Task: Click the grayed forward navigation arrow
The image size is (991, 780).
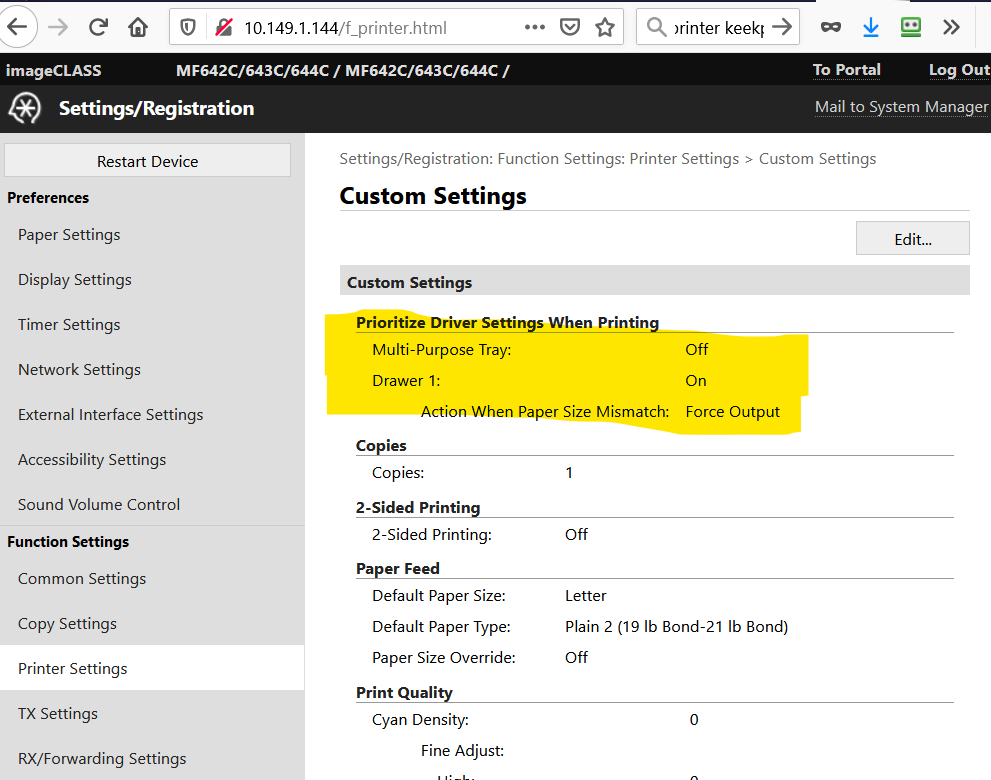Action: [59, 27]
